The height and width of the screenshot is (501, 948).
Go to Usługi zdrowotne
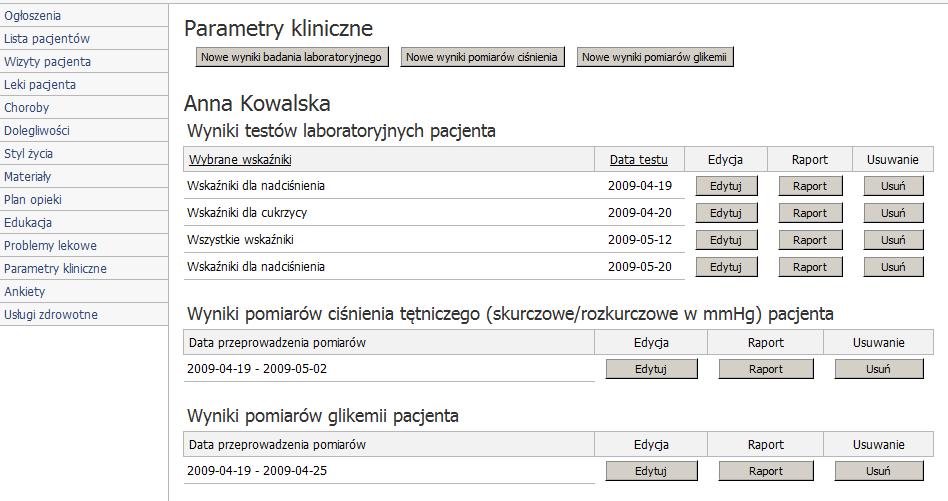coord(51,314)
